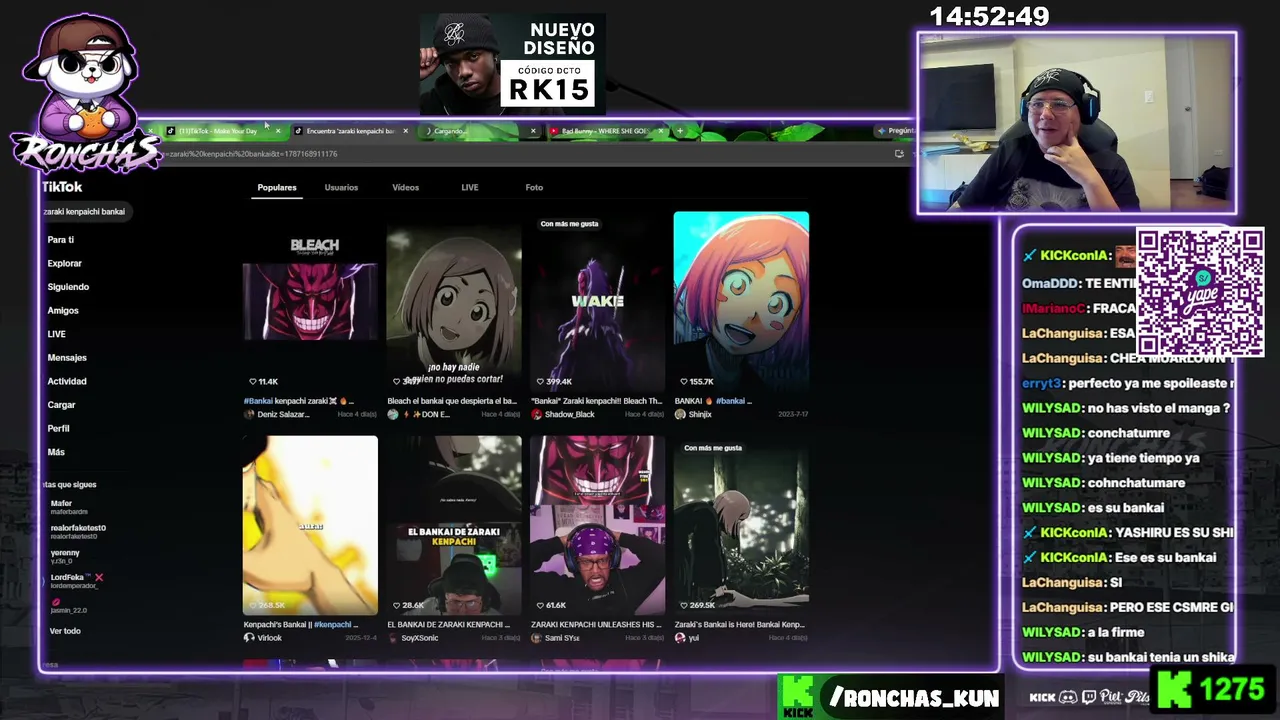Viewport: 1280px width, 720px height.
Task: Open LIVE in TikTok sidebar
Action: [x=57, y=334]
